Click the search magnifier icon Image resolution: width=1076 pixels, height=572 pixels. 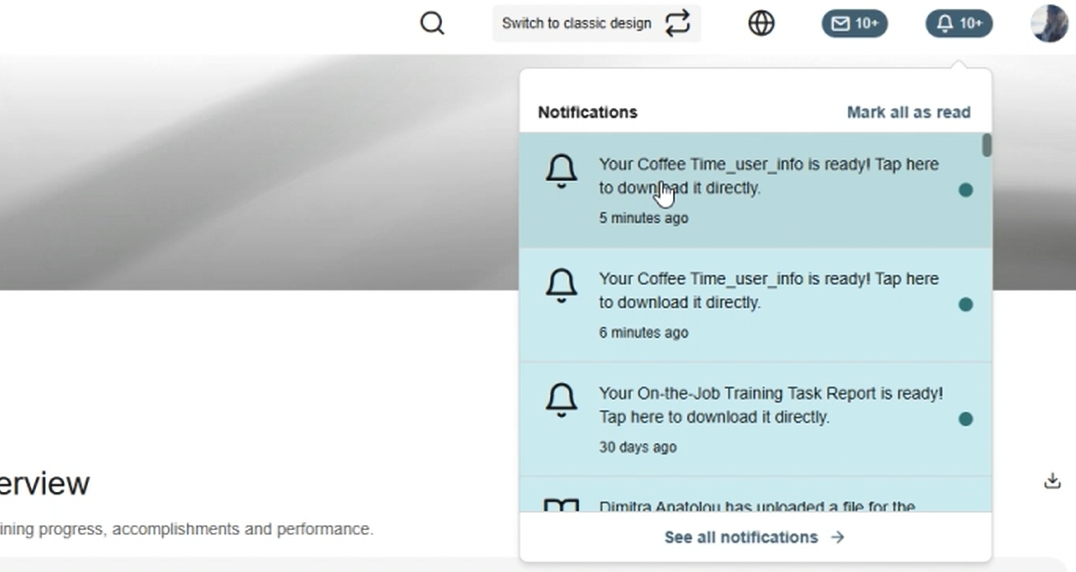[x=432, y=23]
